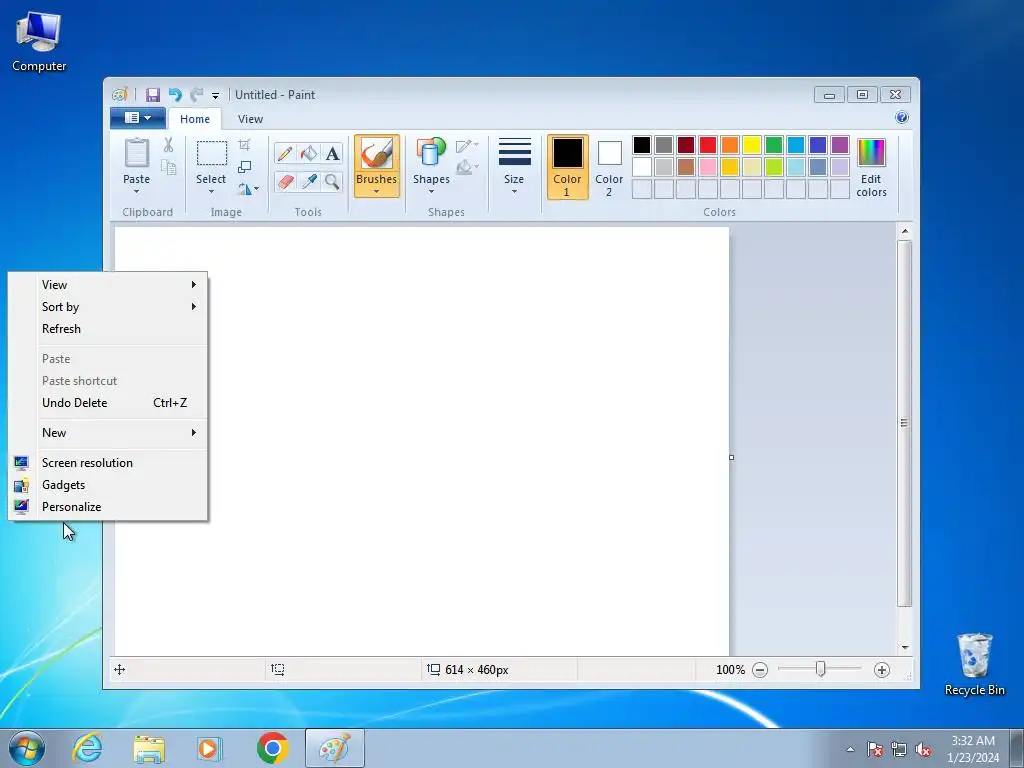Image resolution: width=1024 pixels, height=768 pixels.
Task: Select the Text tool
Action: point(332,153)
